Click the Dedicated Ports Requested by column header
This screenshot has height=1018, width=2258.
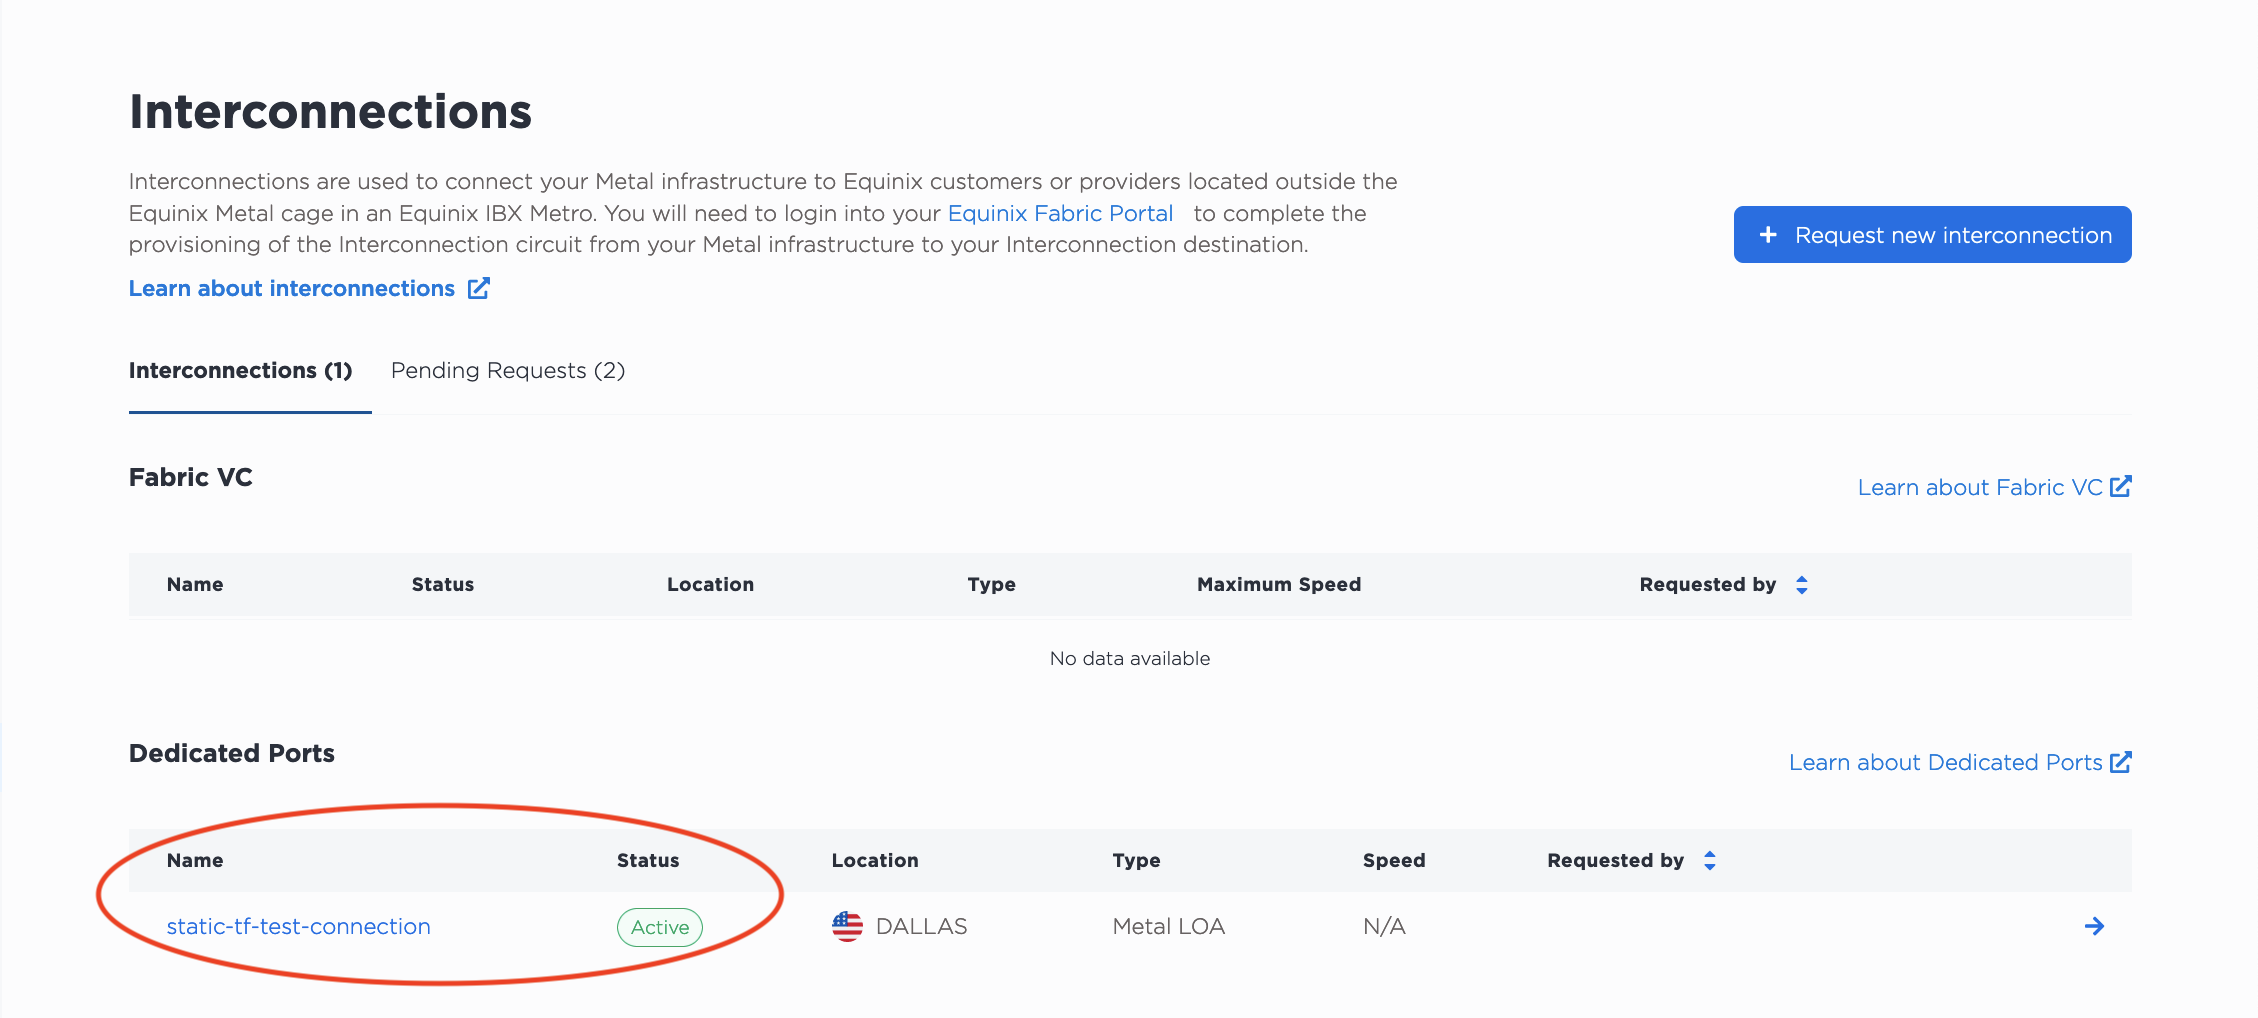tap(1615, 860)
